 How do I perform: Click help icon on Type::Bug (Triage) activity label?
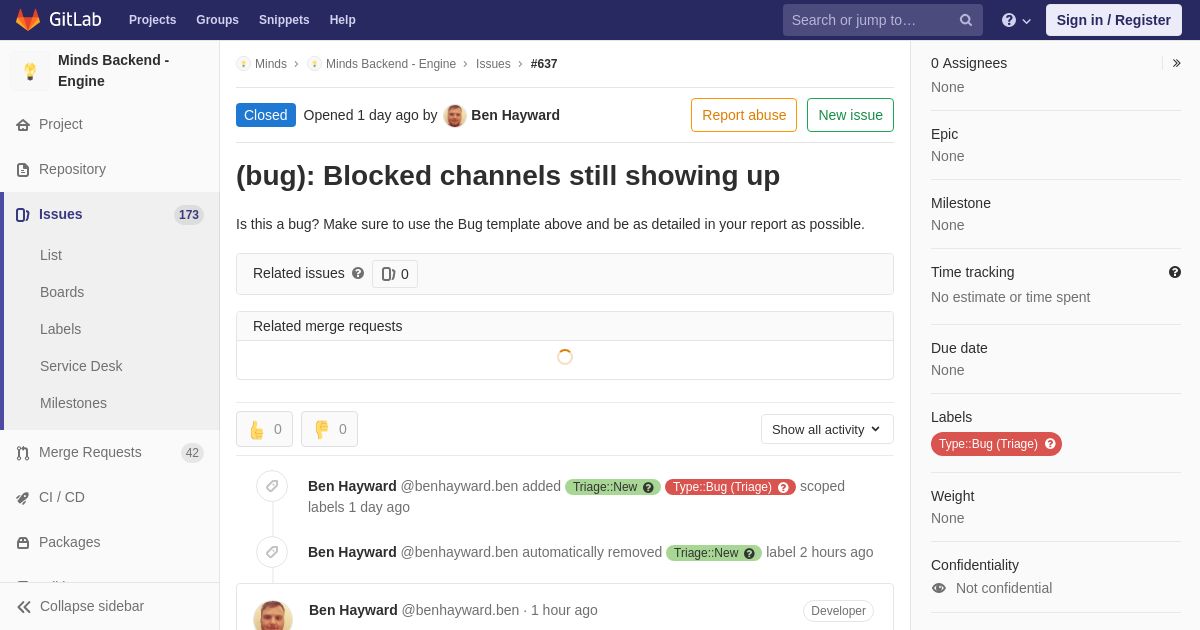(783, 487)
